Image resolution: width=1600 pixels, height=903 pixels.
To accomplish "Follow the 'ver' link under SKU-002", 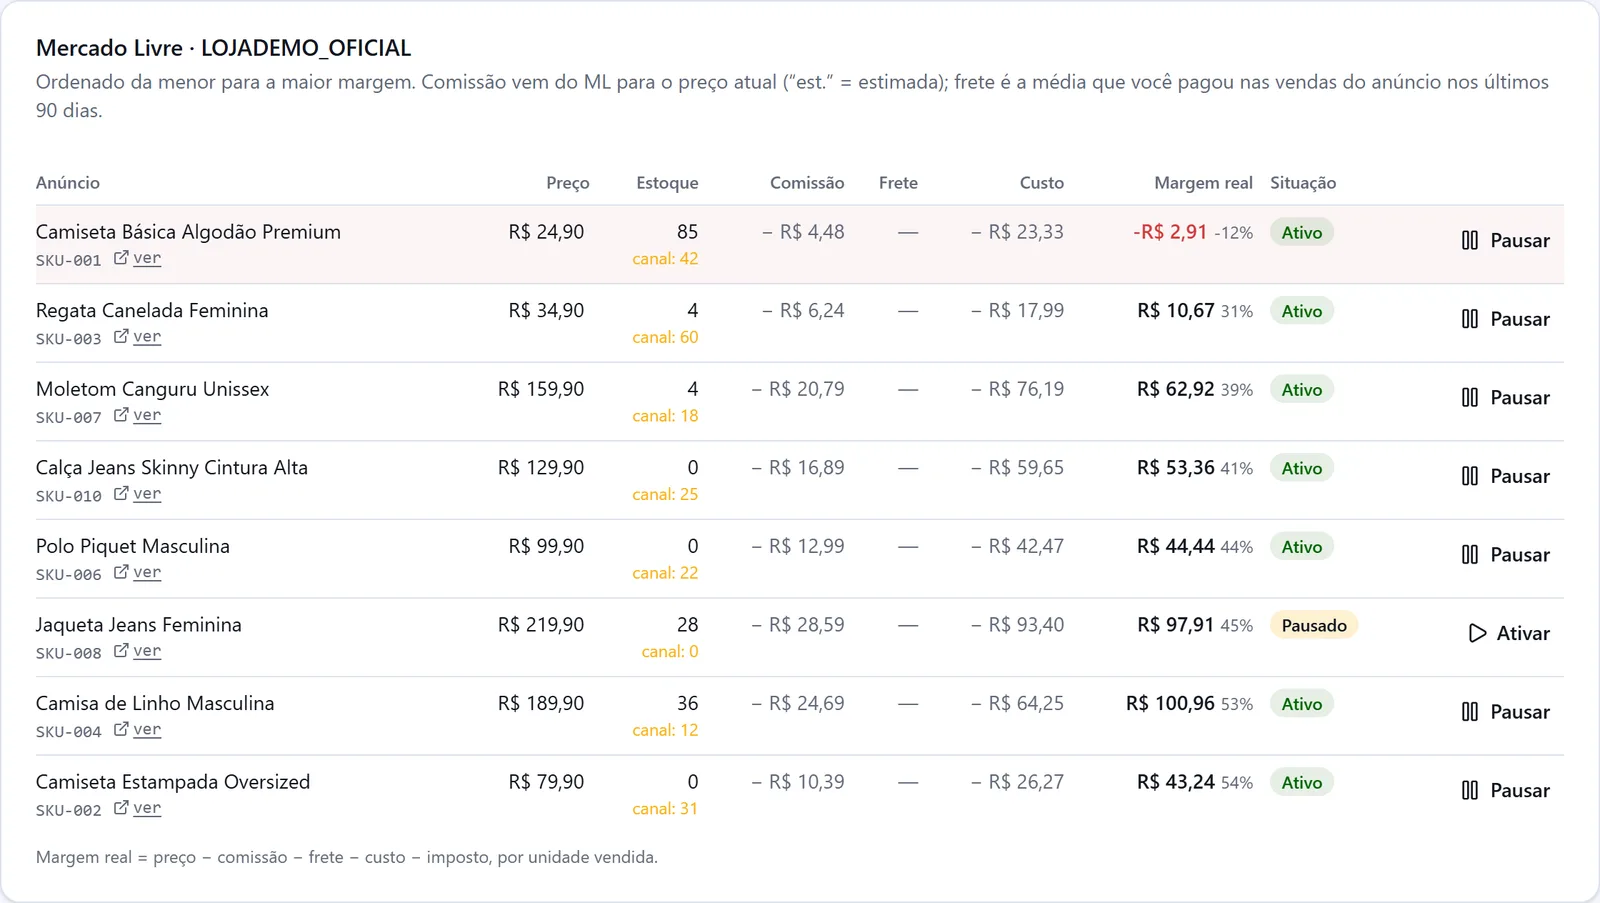I will click(x=147, y=808).
